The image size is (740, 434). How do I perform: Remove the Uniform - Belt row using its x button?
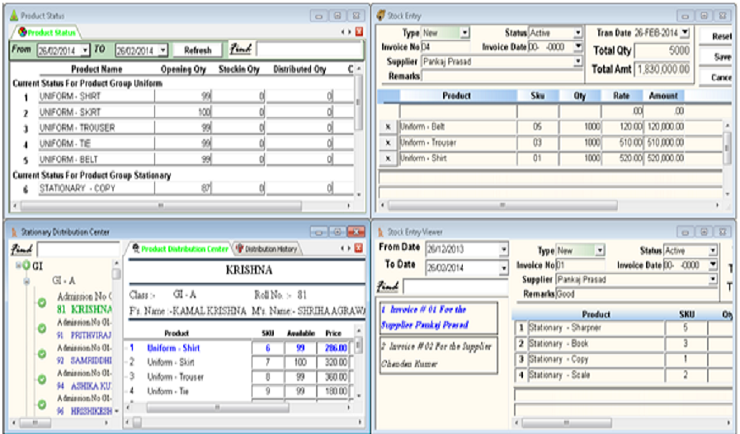388,127
